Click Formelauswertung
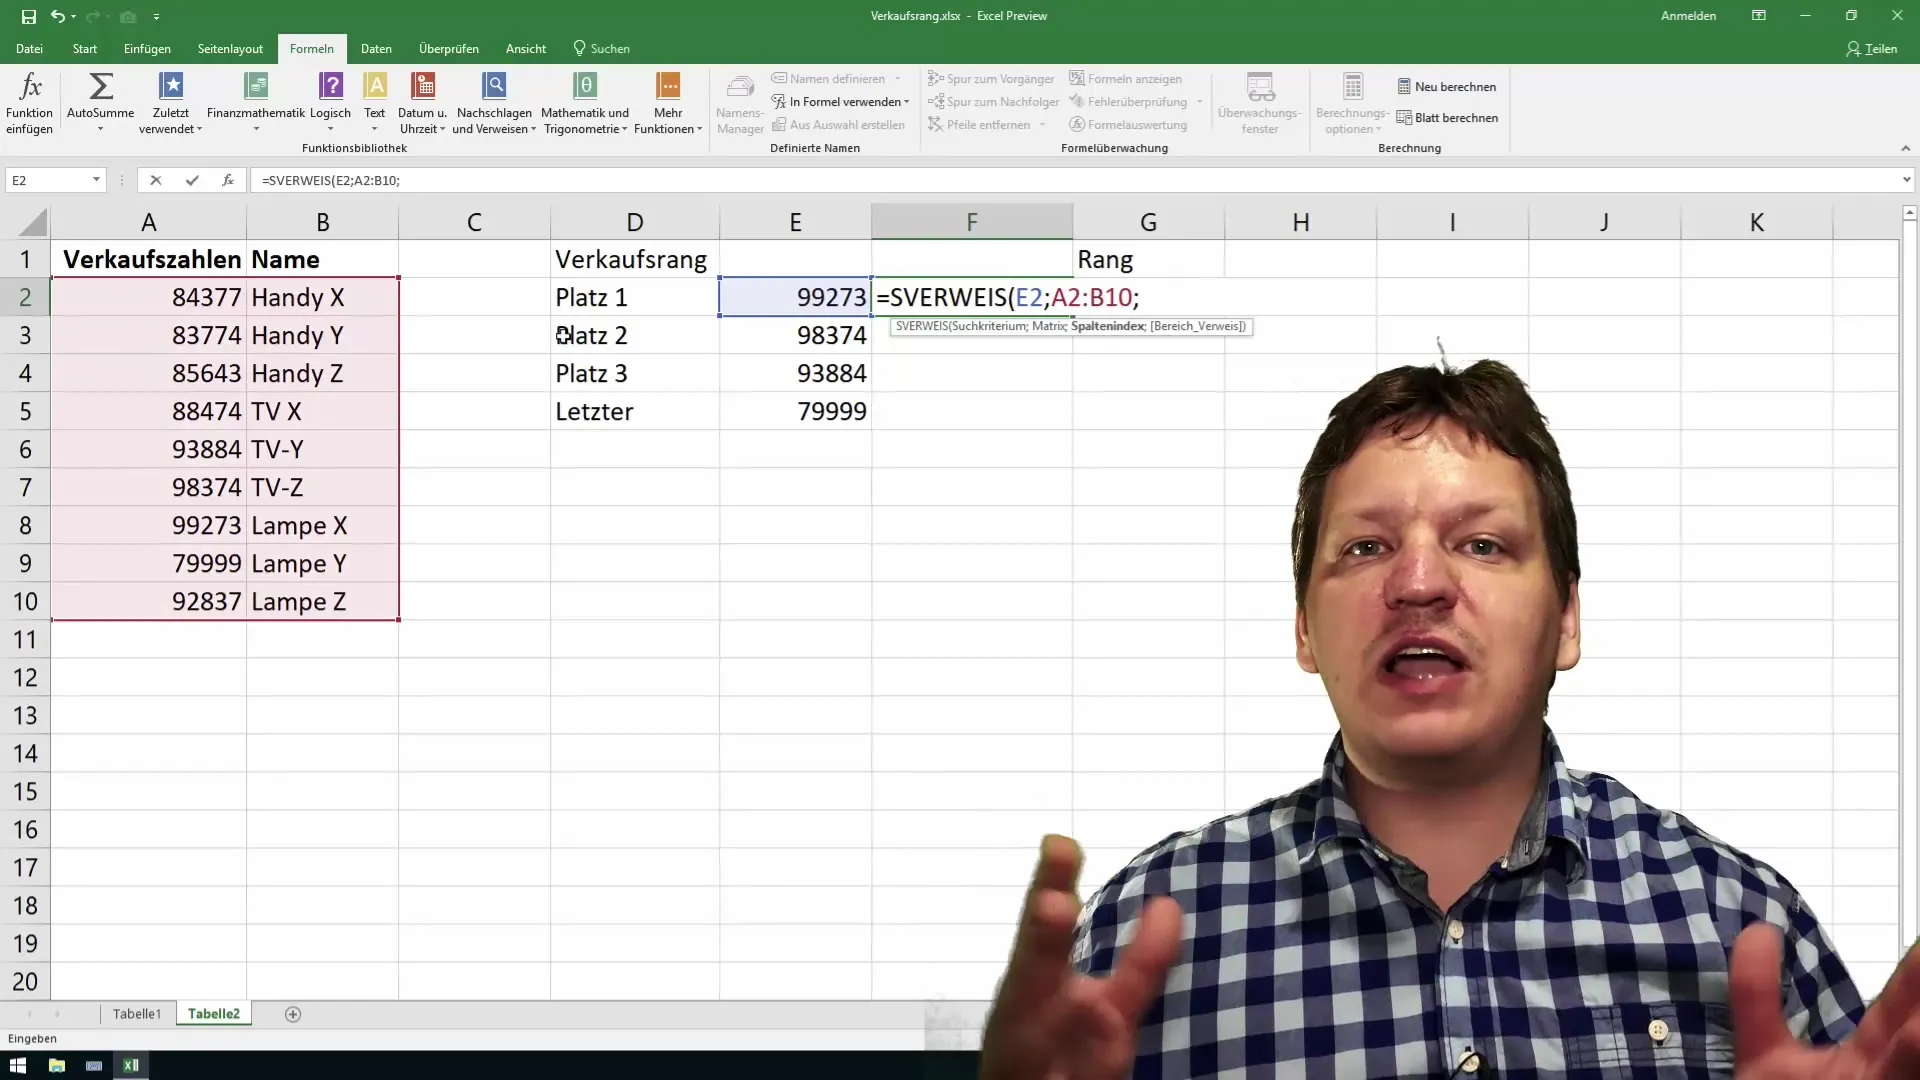This screenshot has height=1080, width=1920. [1128, 125]
